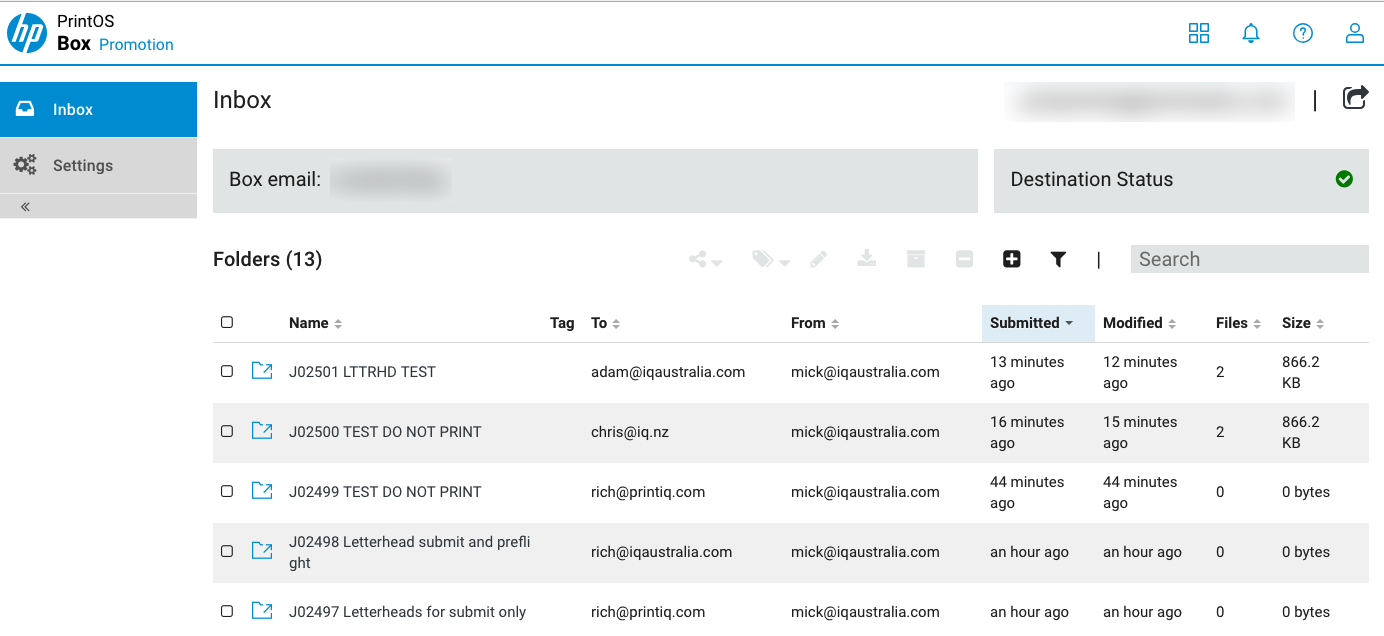Image resolution: width=1384 pixels, height=636 pixels.
Task: Sort by Name column
Action: (315, 323)
